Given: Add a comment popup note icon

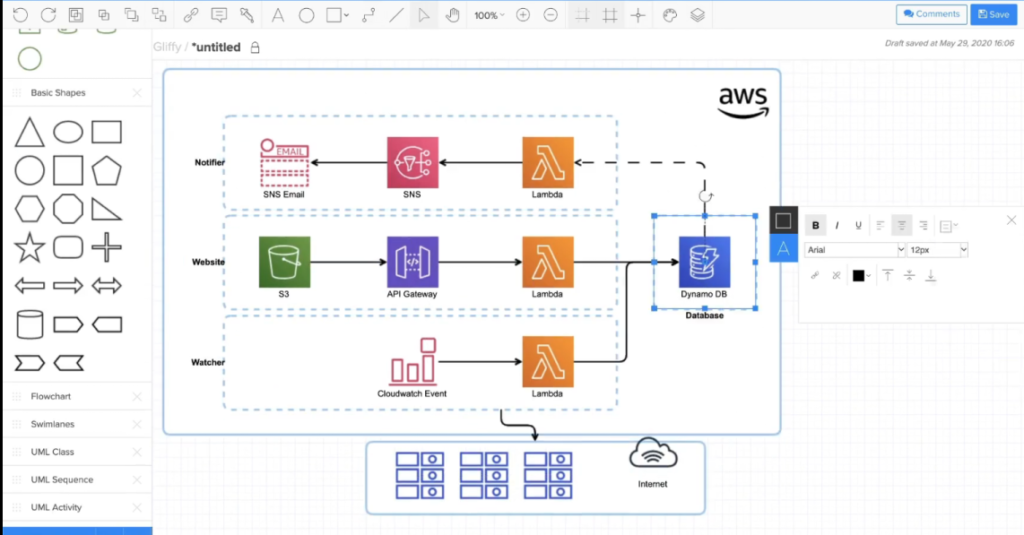Looking at the screenshot, I should 219,15.
